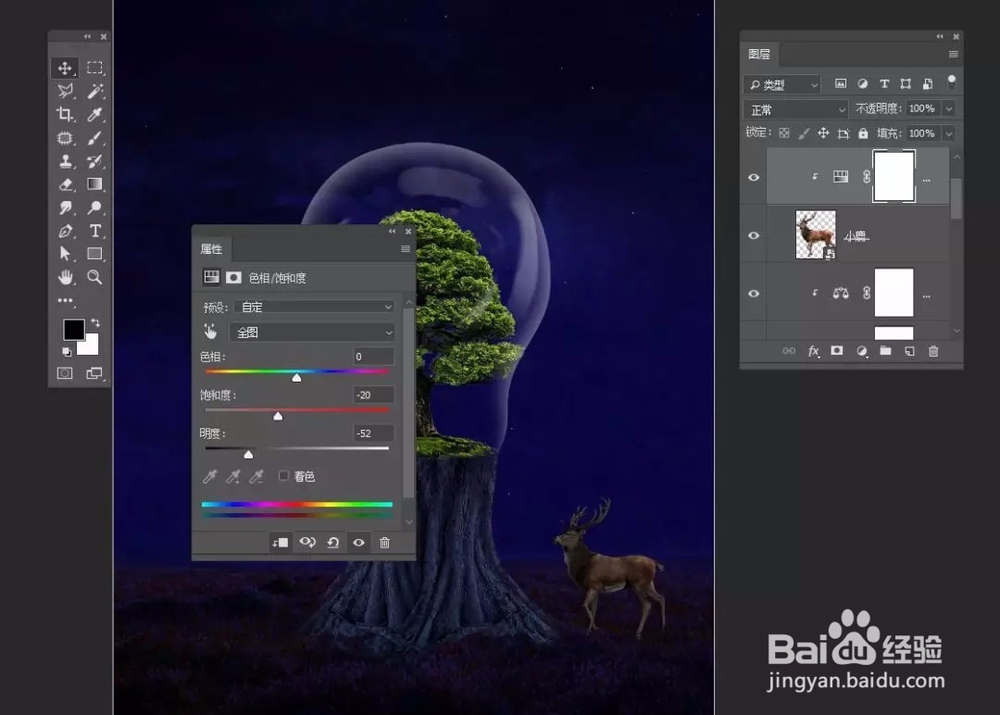This screenshot has height=715, width=1000.
Task: Open the 填充 fill dropdown arrow
Action: (949, 134)
